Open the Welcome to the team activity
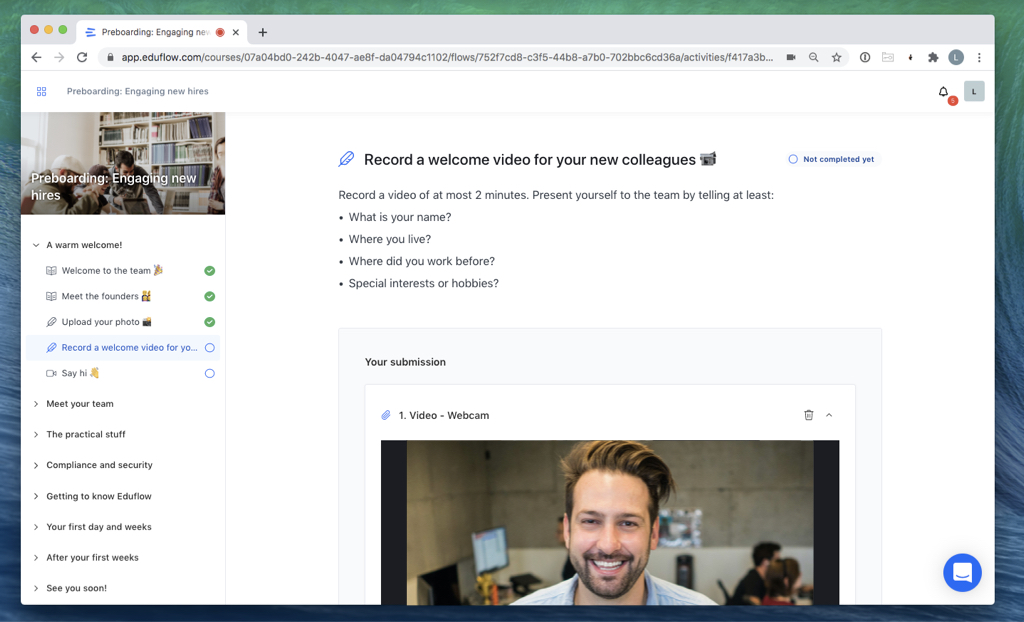1024x622 pixels. click(x=106, y=271)
